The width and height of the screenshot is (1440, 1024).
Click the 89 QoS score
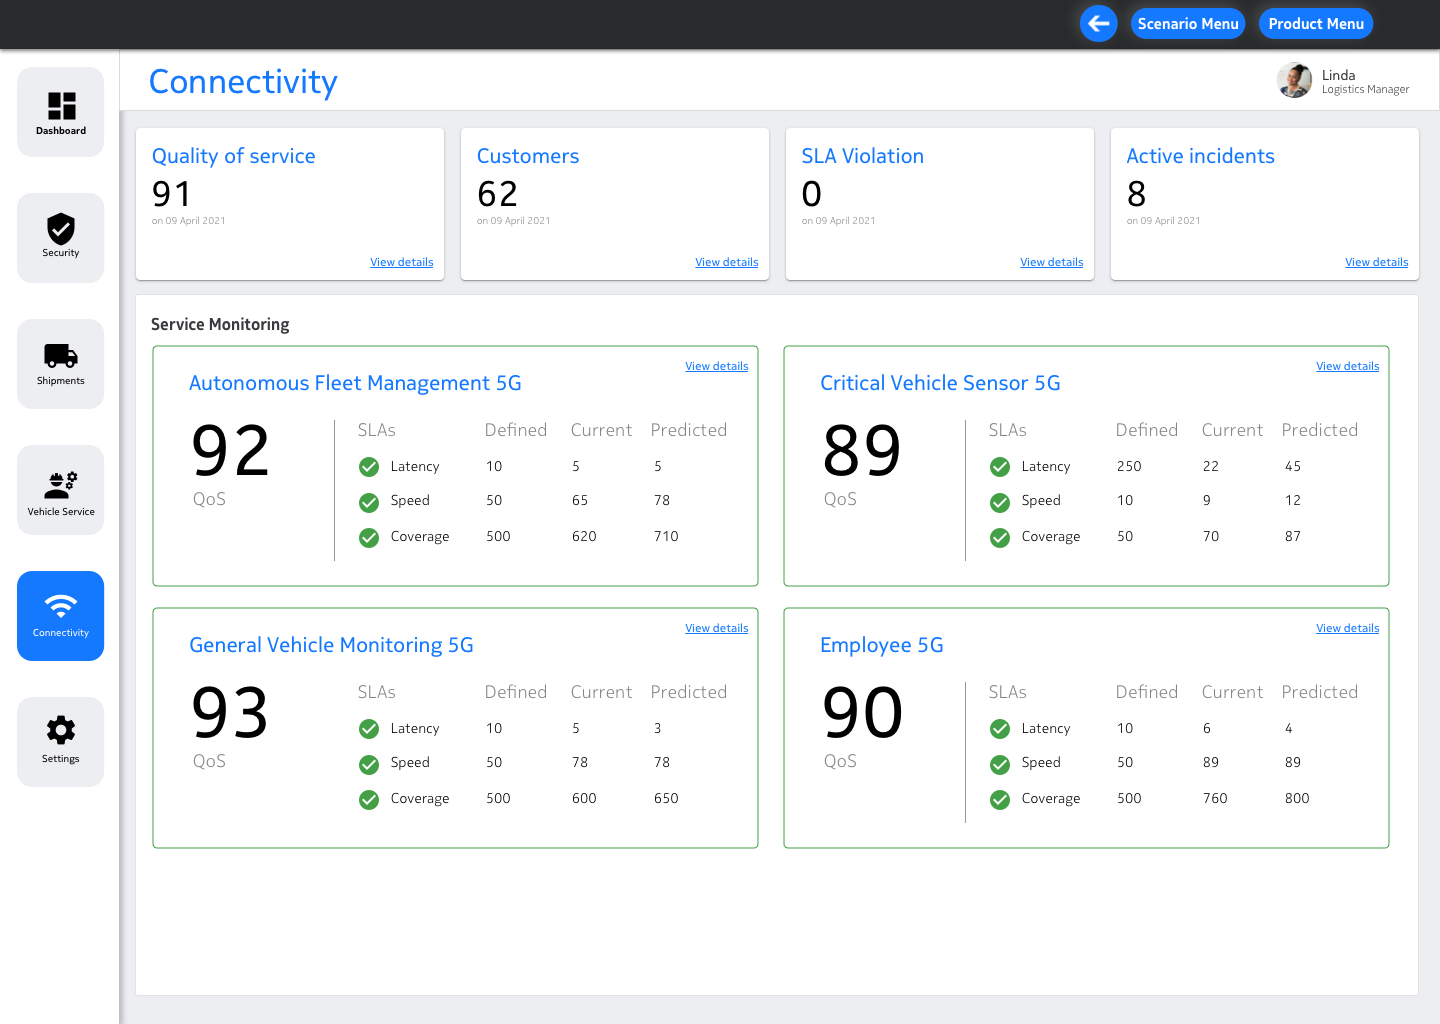[x=862, y=451]
